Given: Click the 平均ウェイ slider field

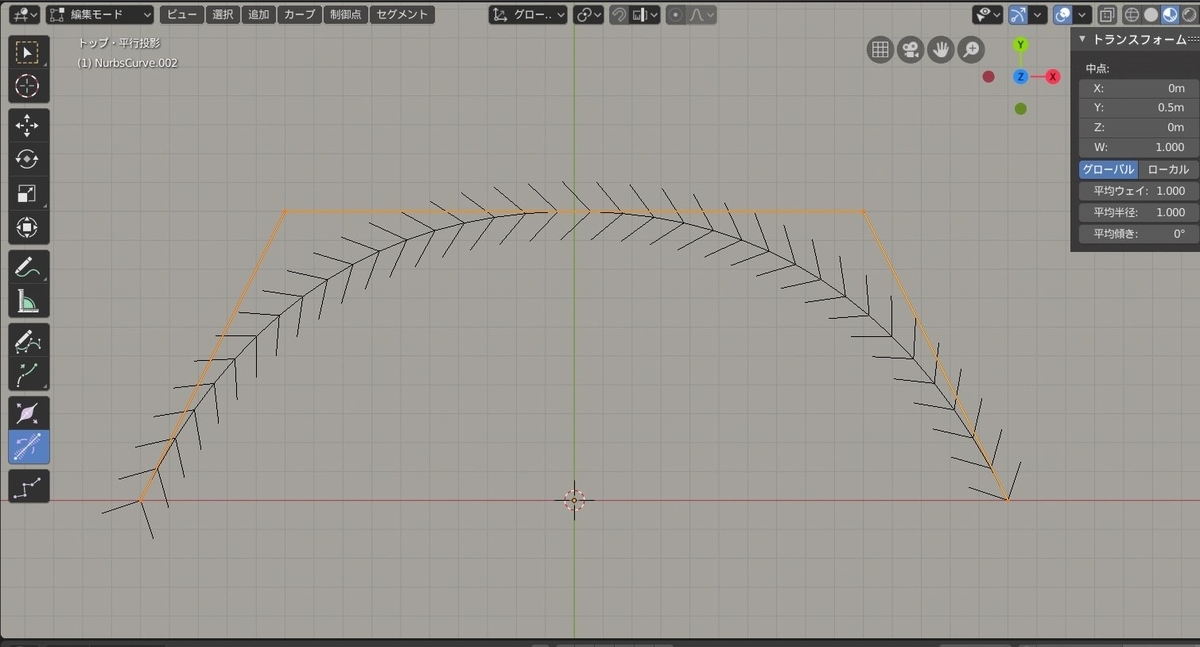Looking at the screenshot, I should coord(1137,190).
